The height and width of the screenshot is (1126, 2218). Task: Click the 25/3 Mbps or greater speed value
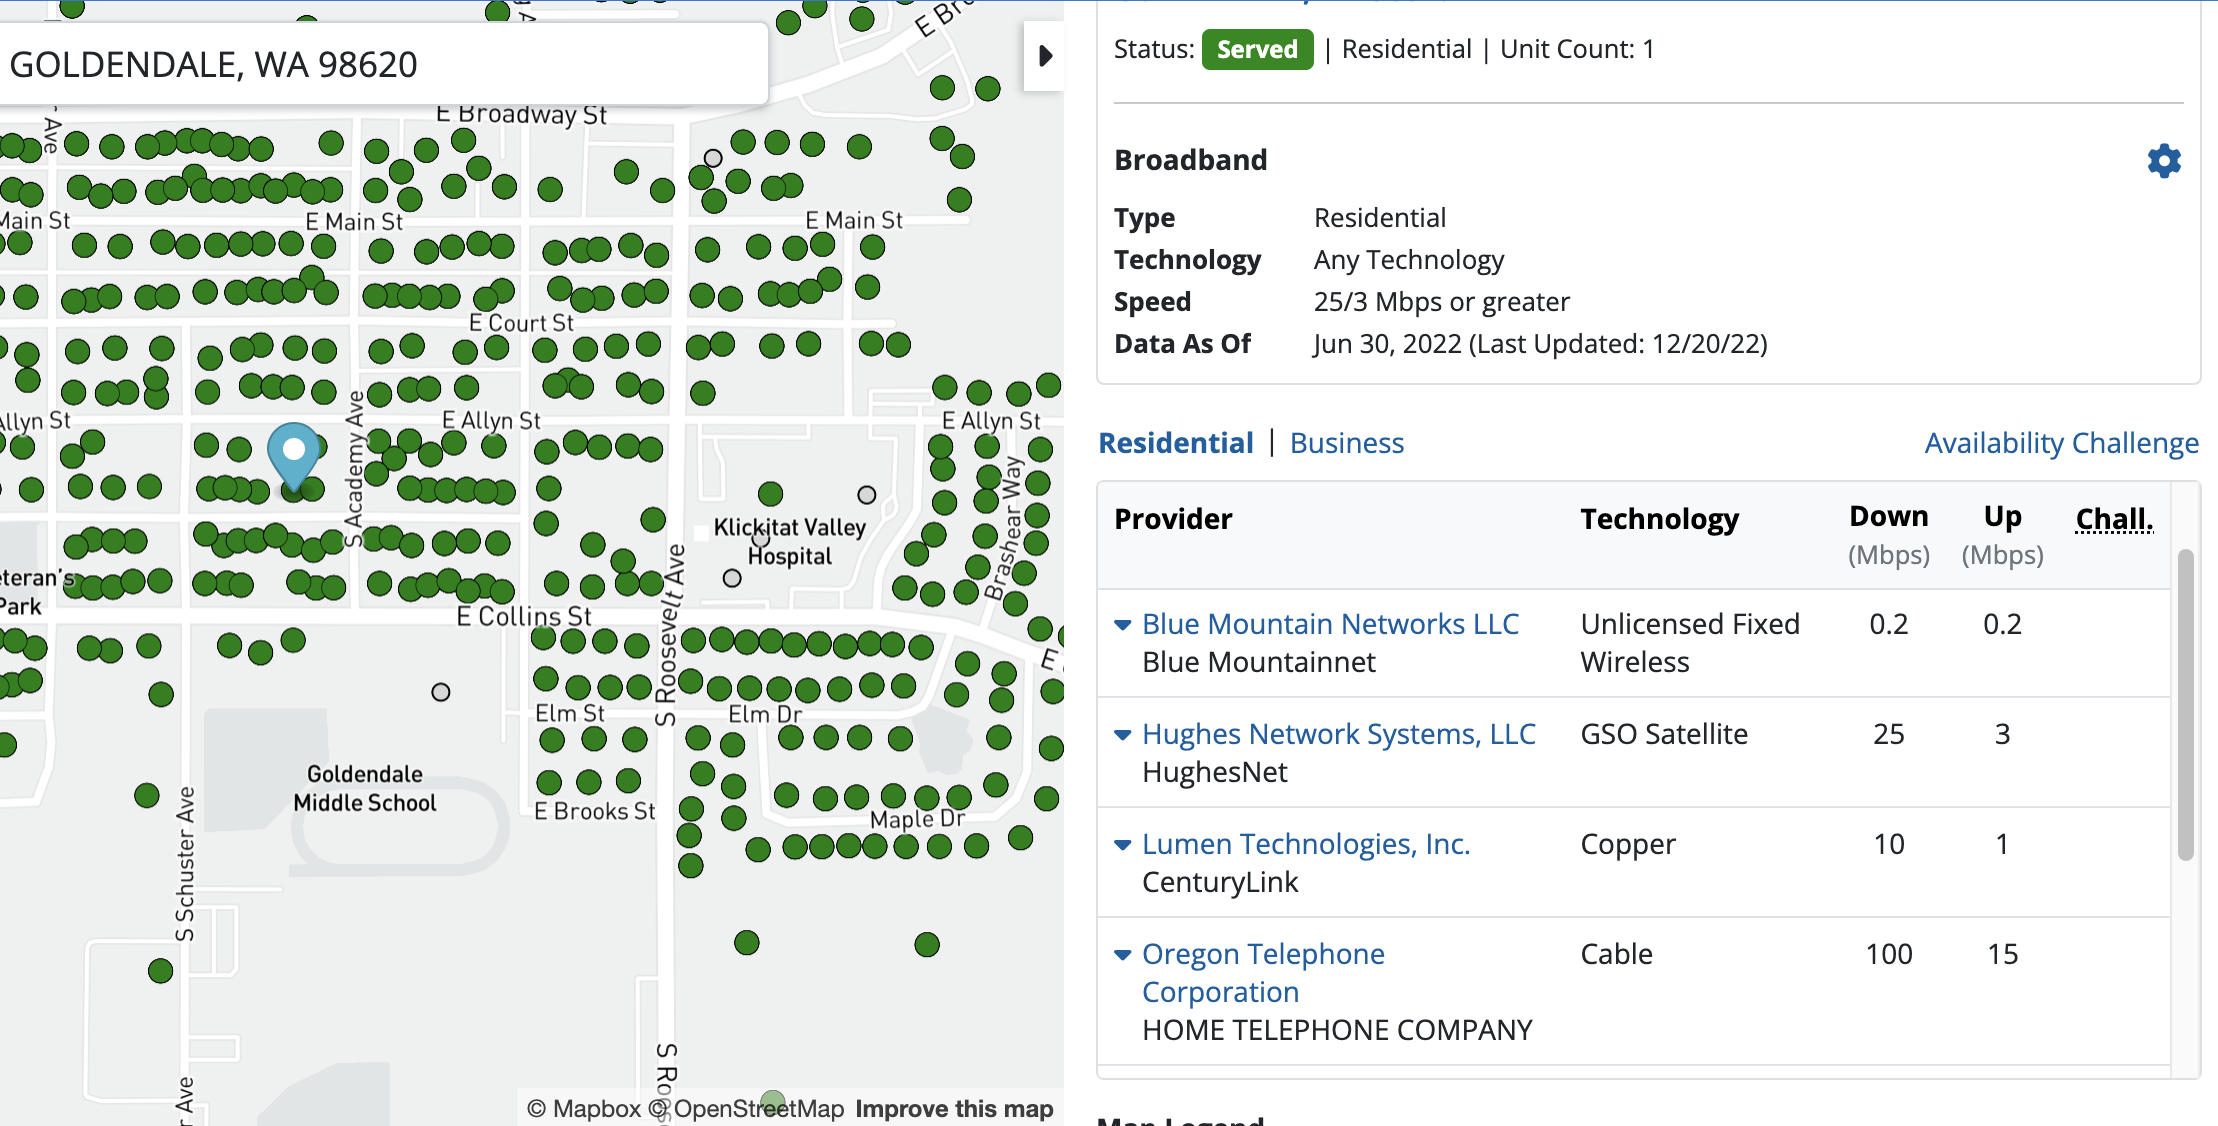(1442, 302)
